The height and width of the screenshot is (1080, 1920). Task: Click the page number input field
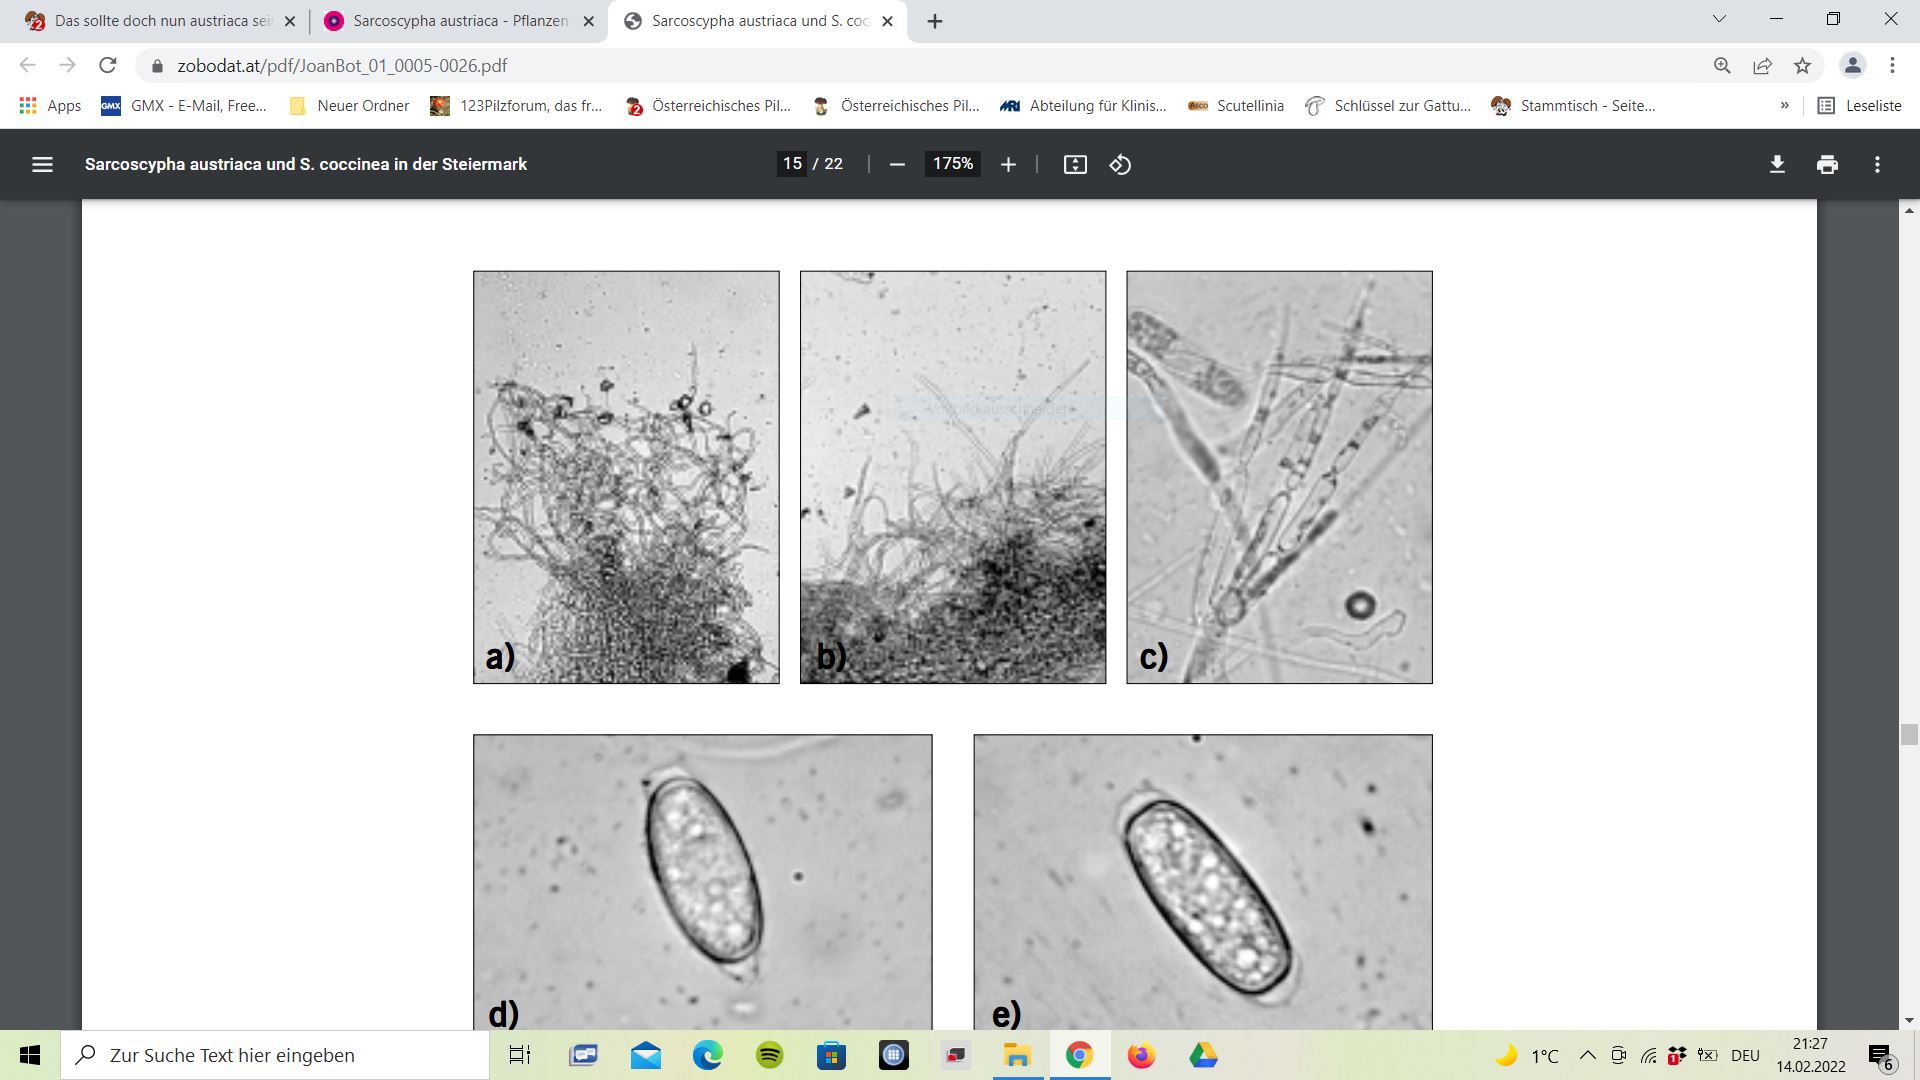792,164
